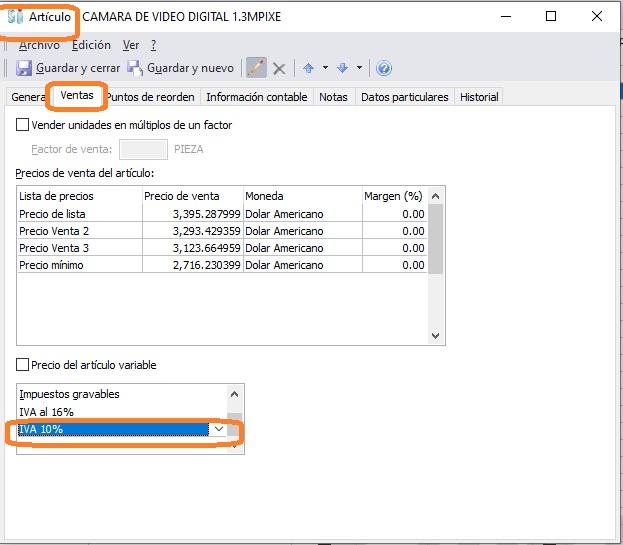
Task: Click the price list vertical scrollbar thumb
Action: tap(435, 239)
